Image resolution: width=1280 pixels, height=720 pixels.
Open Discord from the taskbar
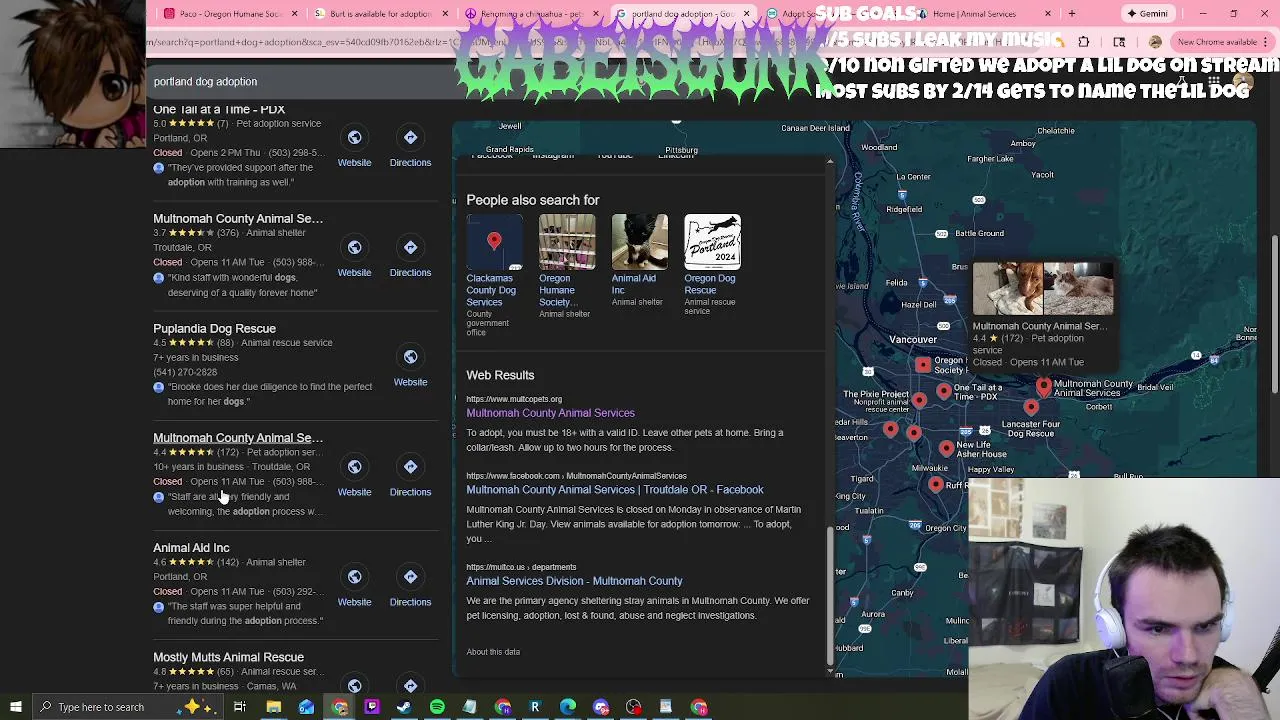click(x=601, y=707)
